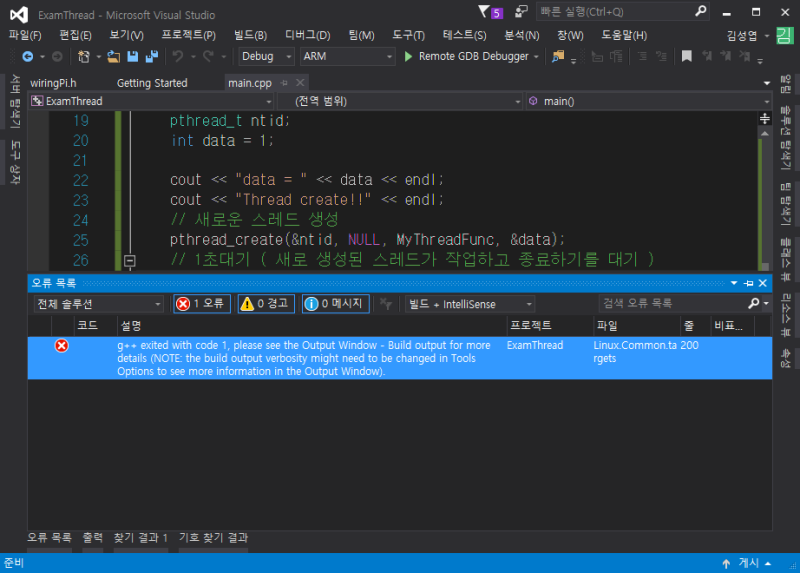Toggle the bookmark icon in toolbar
Screen dimensions: 800x573
point(687,57)
